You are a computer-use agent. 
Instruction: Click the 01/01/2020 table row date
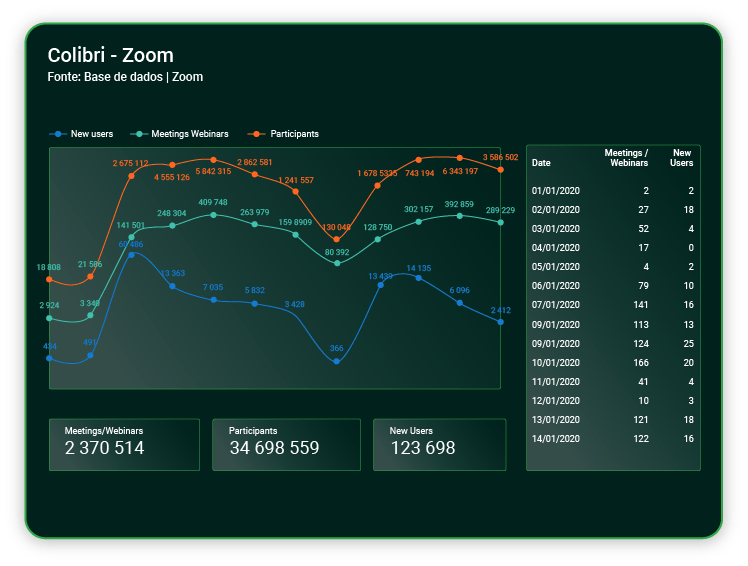[x=556, y=191]
